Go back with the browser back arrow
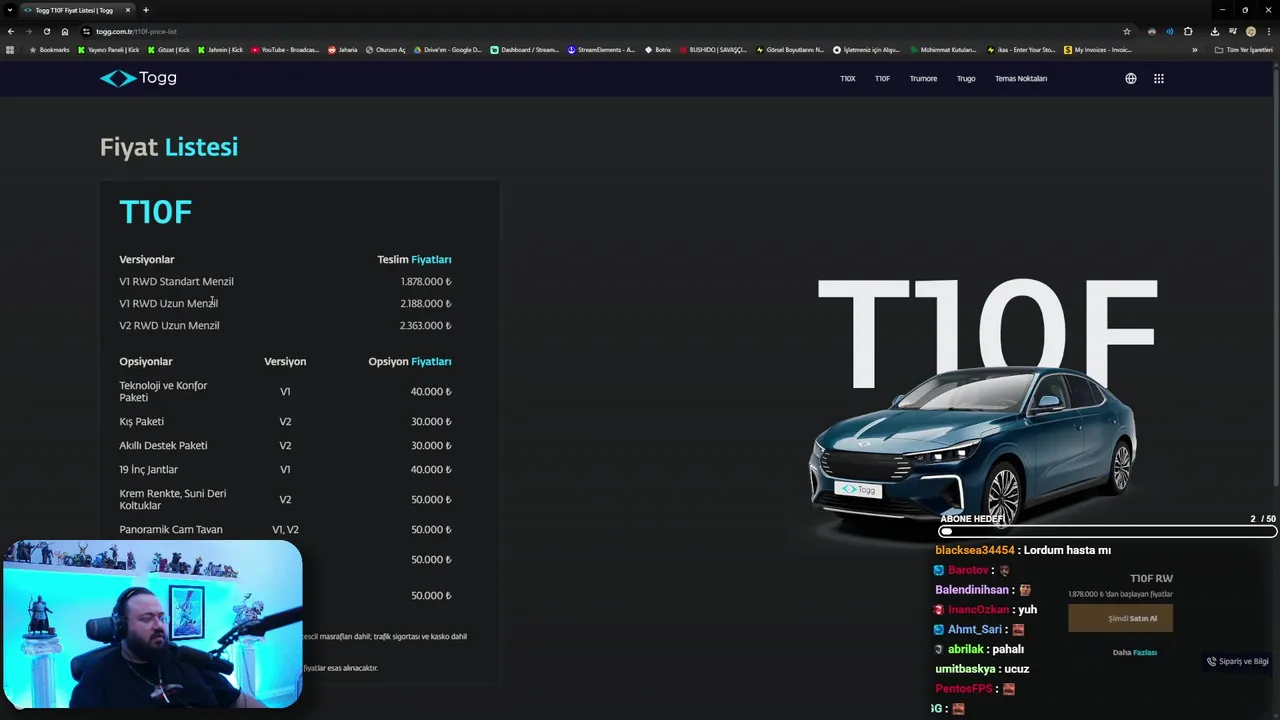Image resolution: width=1280 pixels, height=720 pixels. point(11,31)
